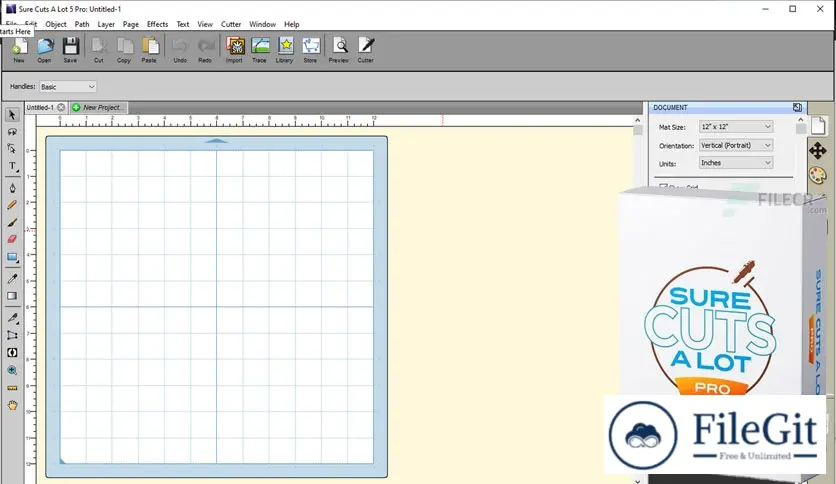Select the node Edit Shape tool
The width and height of the screenshot is (836, 484).
[x=12, y=149]
